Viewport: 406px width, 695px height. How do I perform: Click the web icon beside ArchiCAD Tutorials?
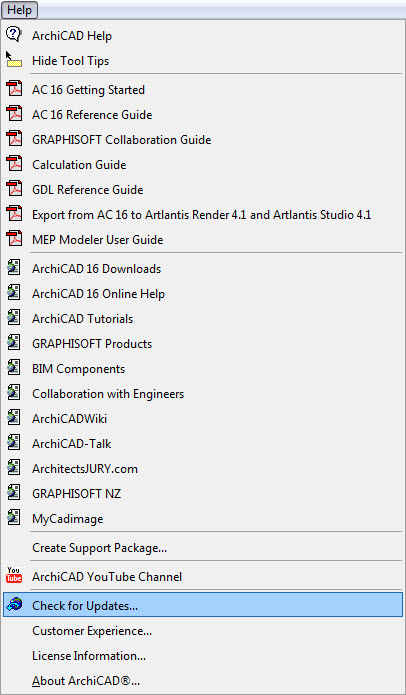(x=14, y=318)
